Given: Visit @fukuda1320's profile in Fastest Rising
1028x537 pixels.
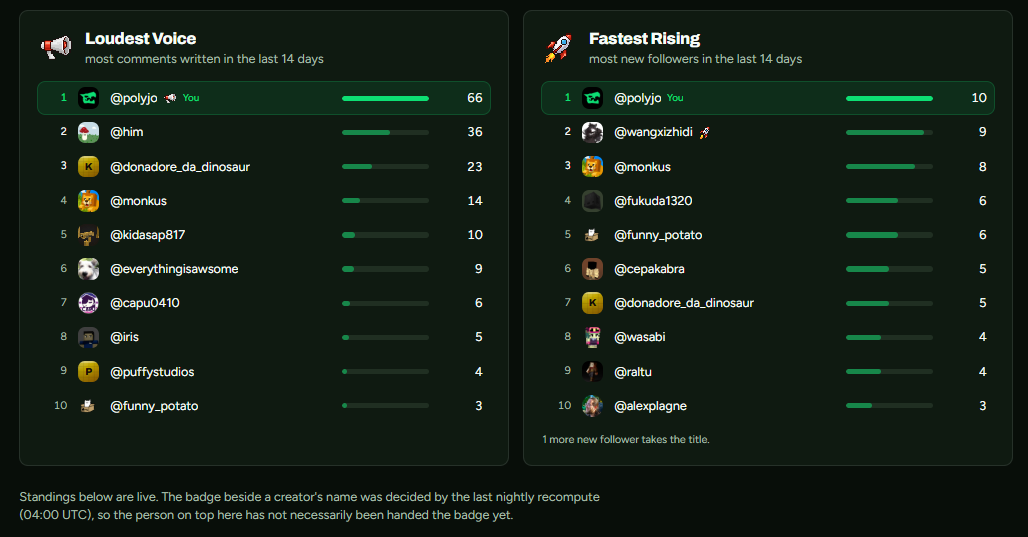Looking at the screenshot, I should 653,201.
